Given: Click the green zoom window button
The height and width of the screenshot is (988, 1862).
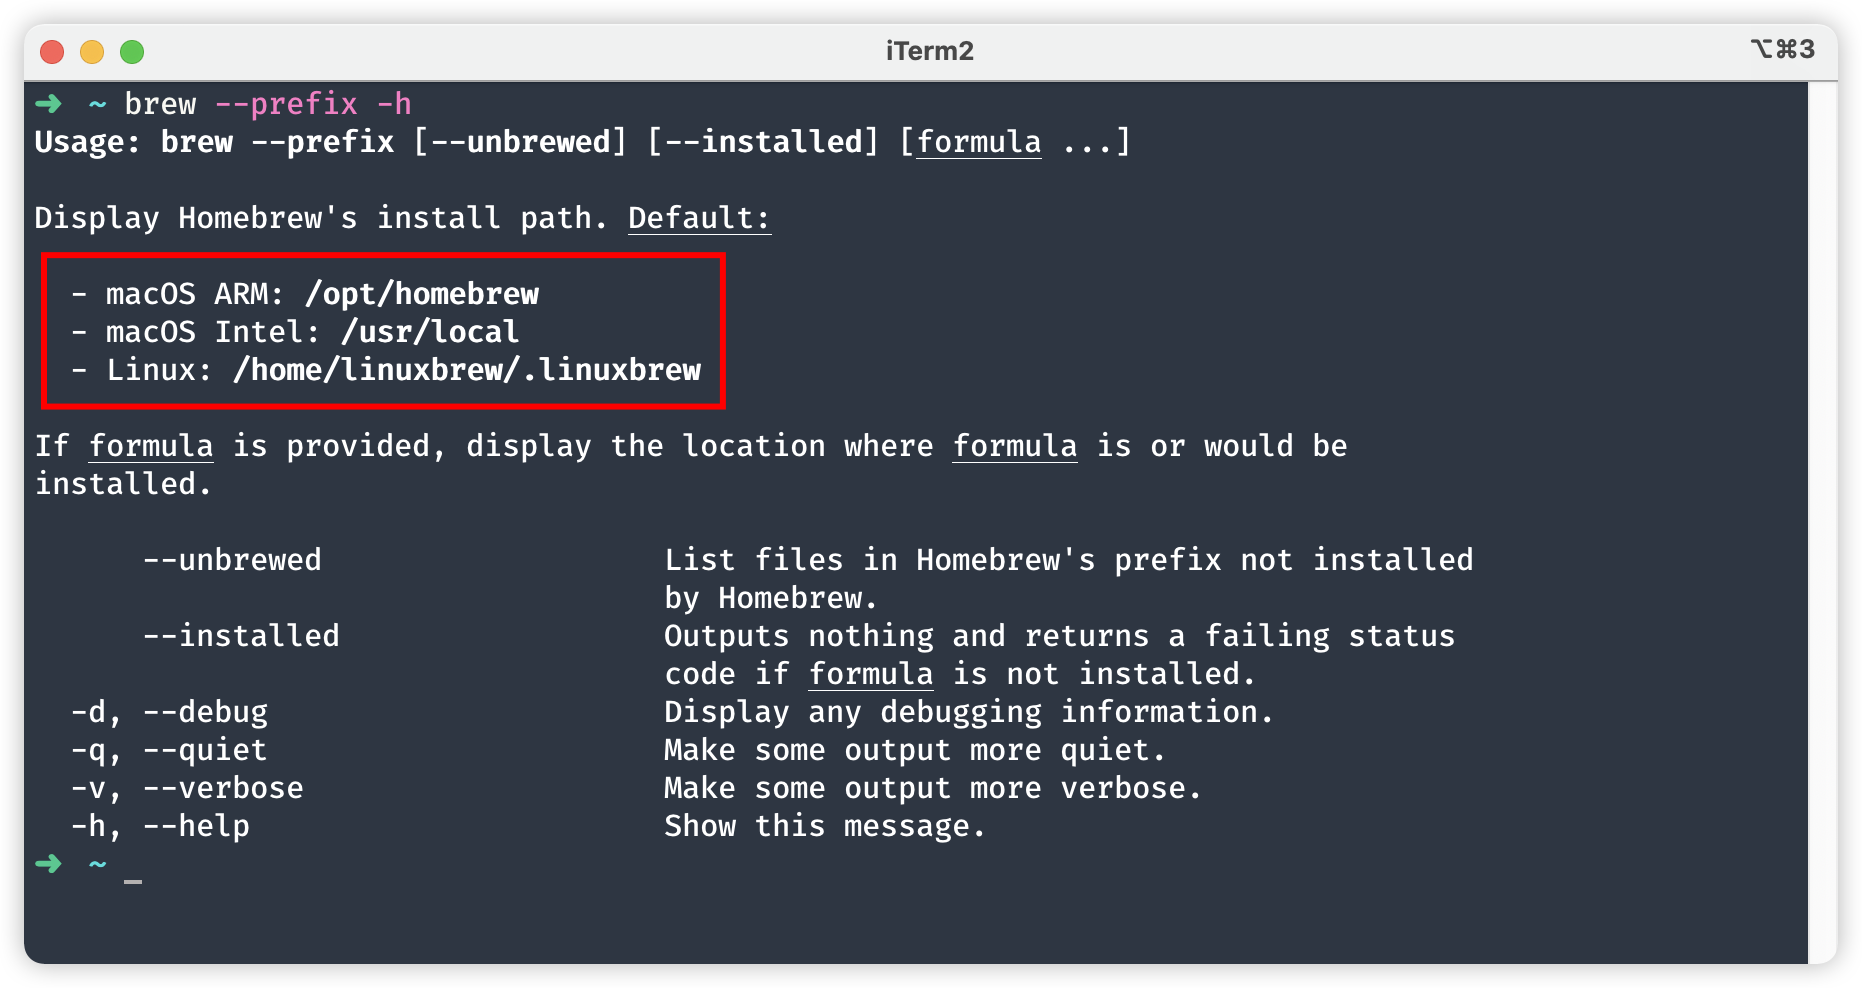Looking at the screenshot, I should pyautogui.click(x=132, y=51).
